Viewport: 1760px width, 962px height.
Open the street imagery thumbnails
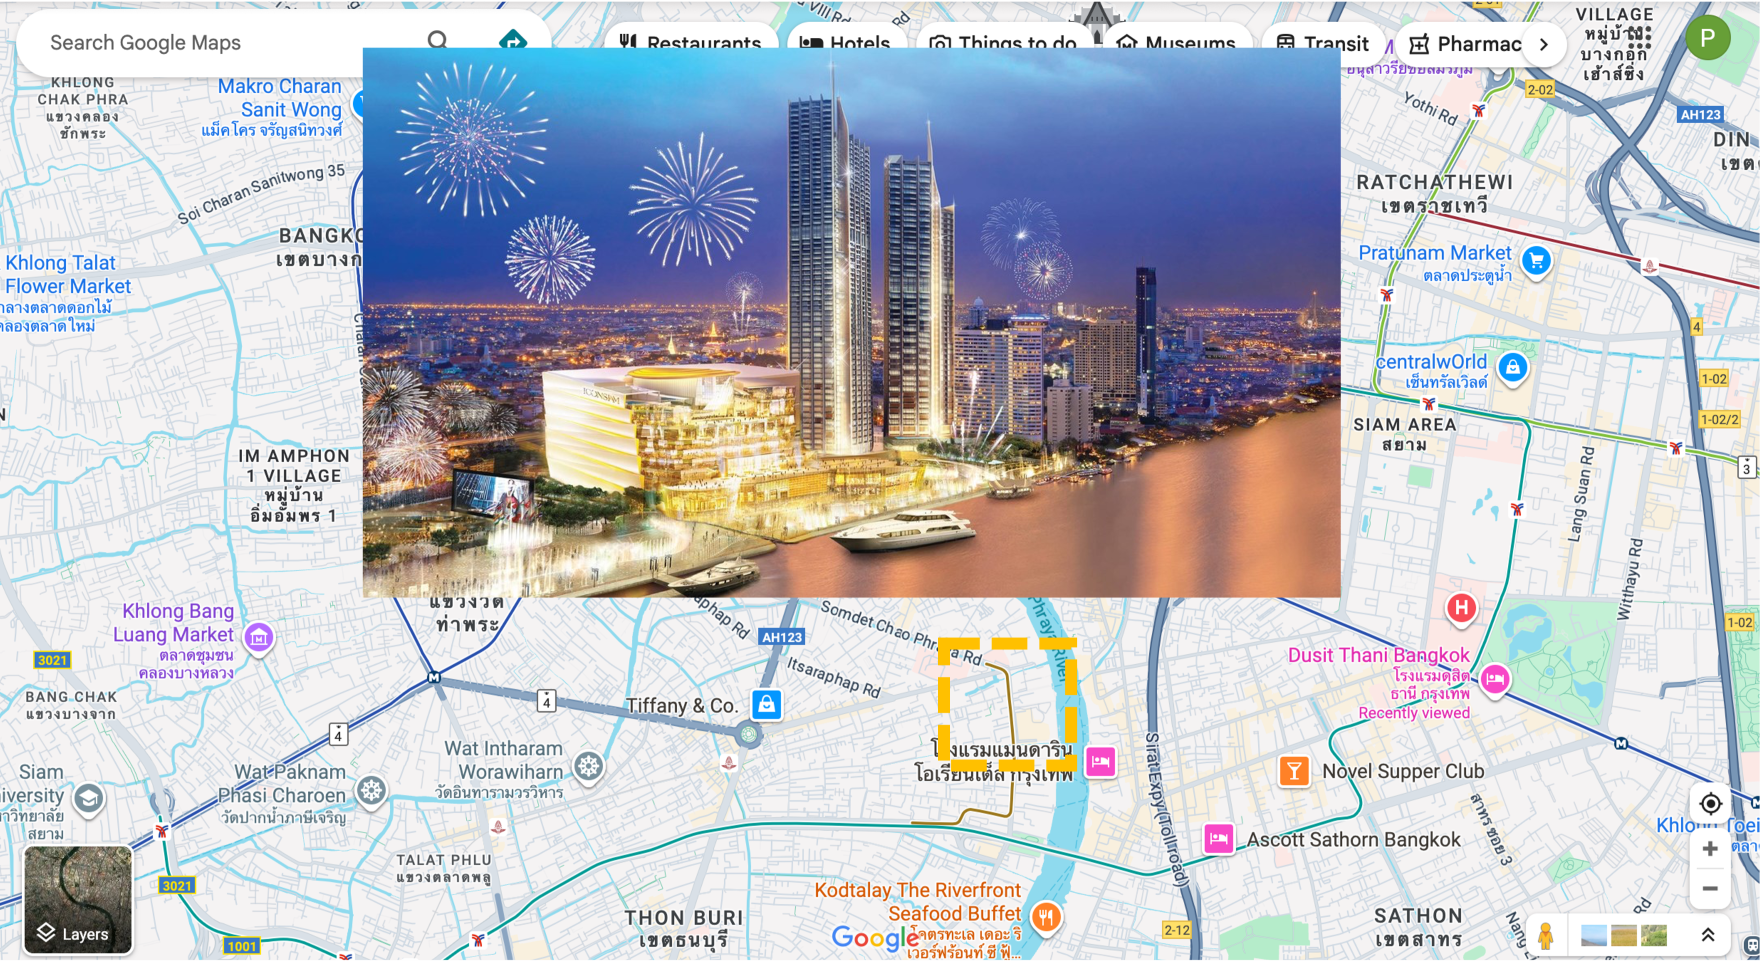1624,936
